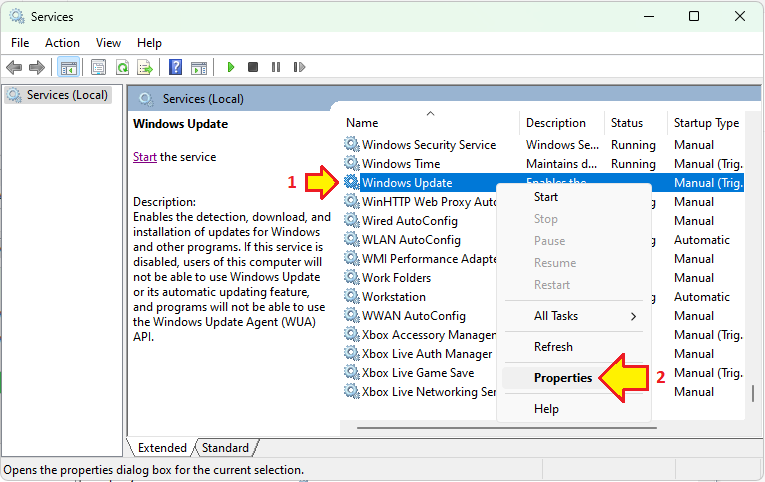Open the Action menu

coord(62,43)
